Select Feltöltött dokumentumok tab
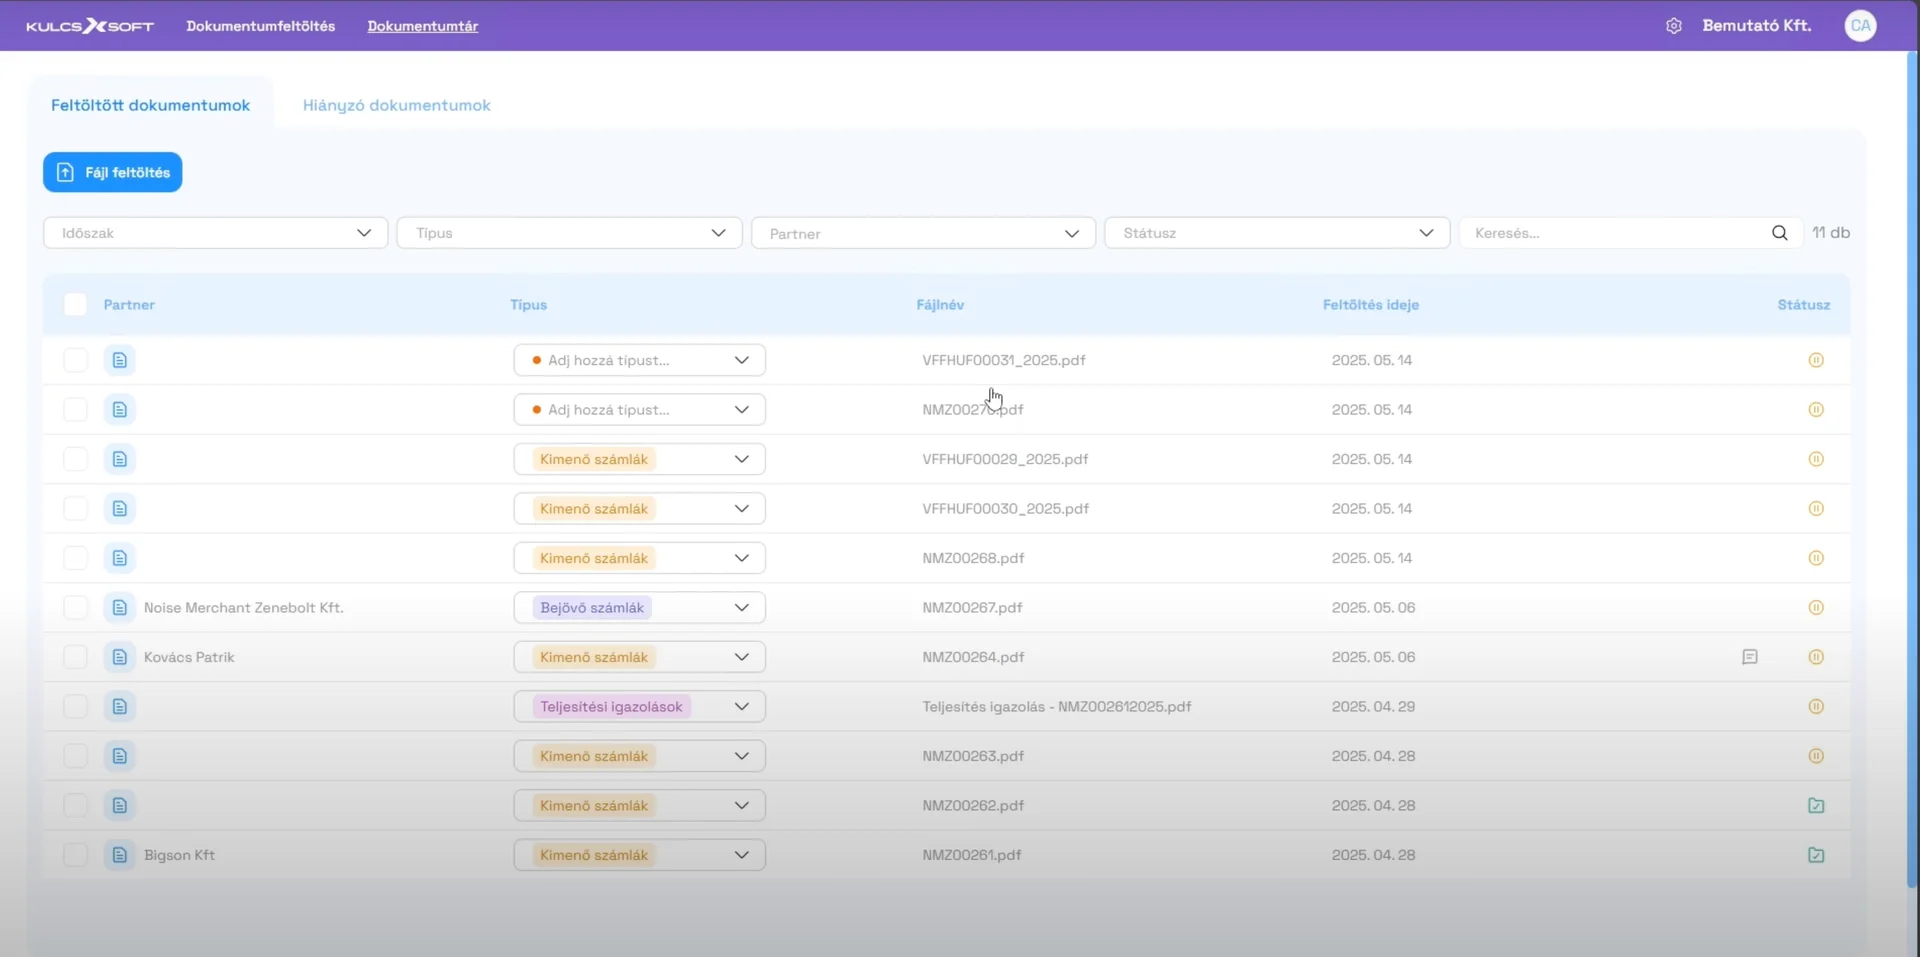This screenshot has height=957, width=1920. coord(150,105)
